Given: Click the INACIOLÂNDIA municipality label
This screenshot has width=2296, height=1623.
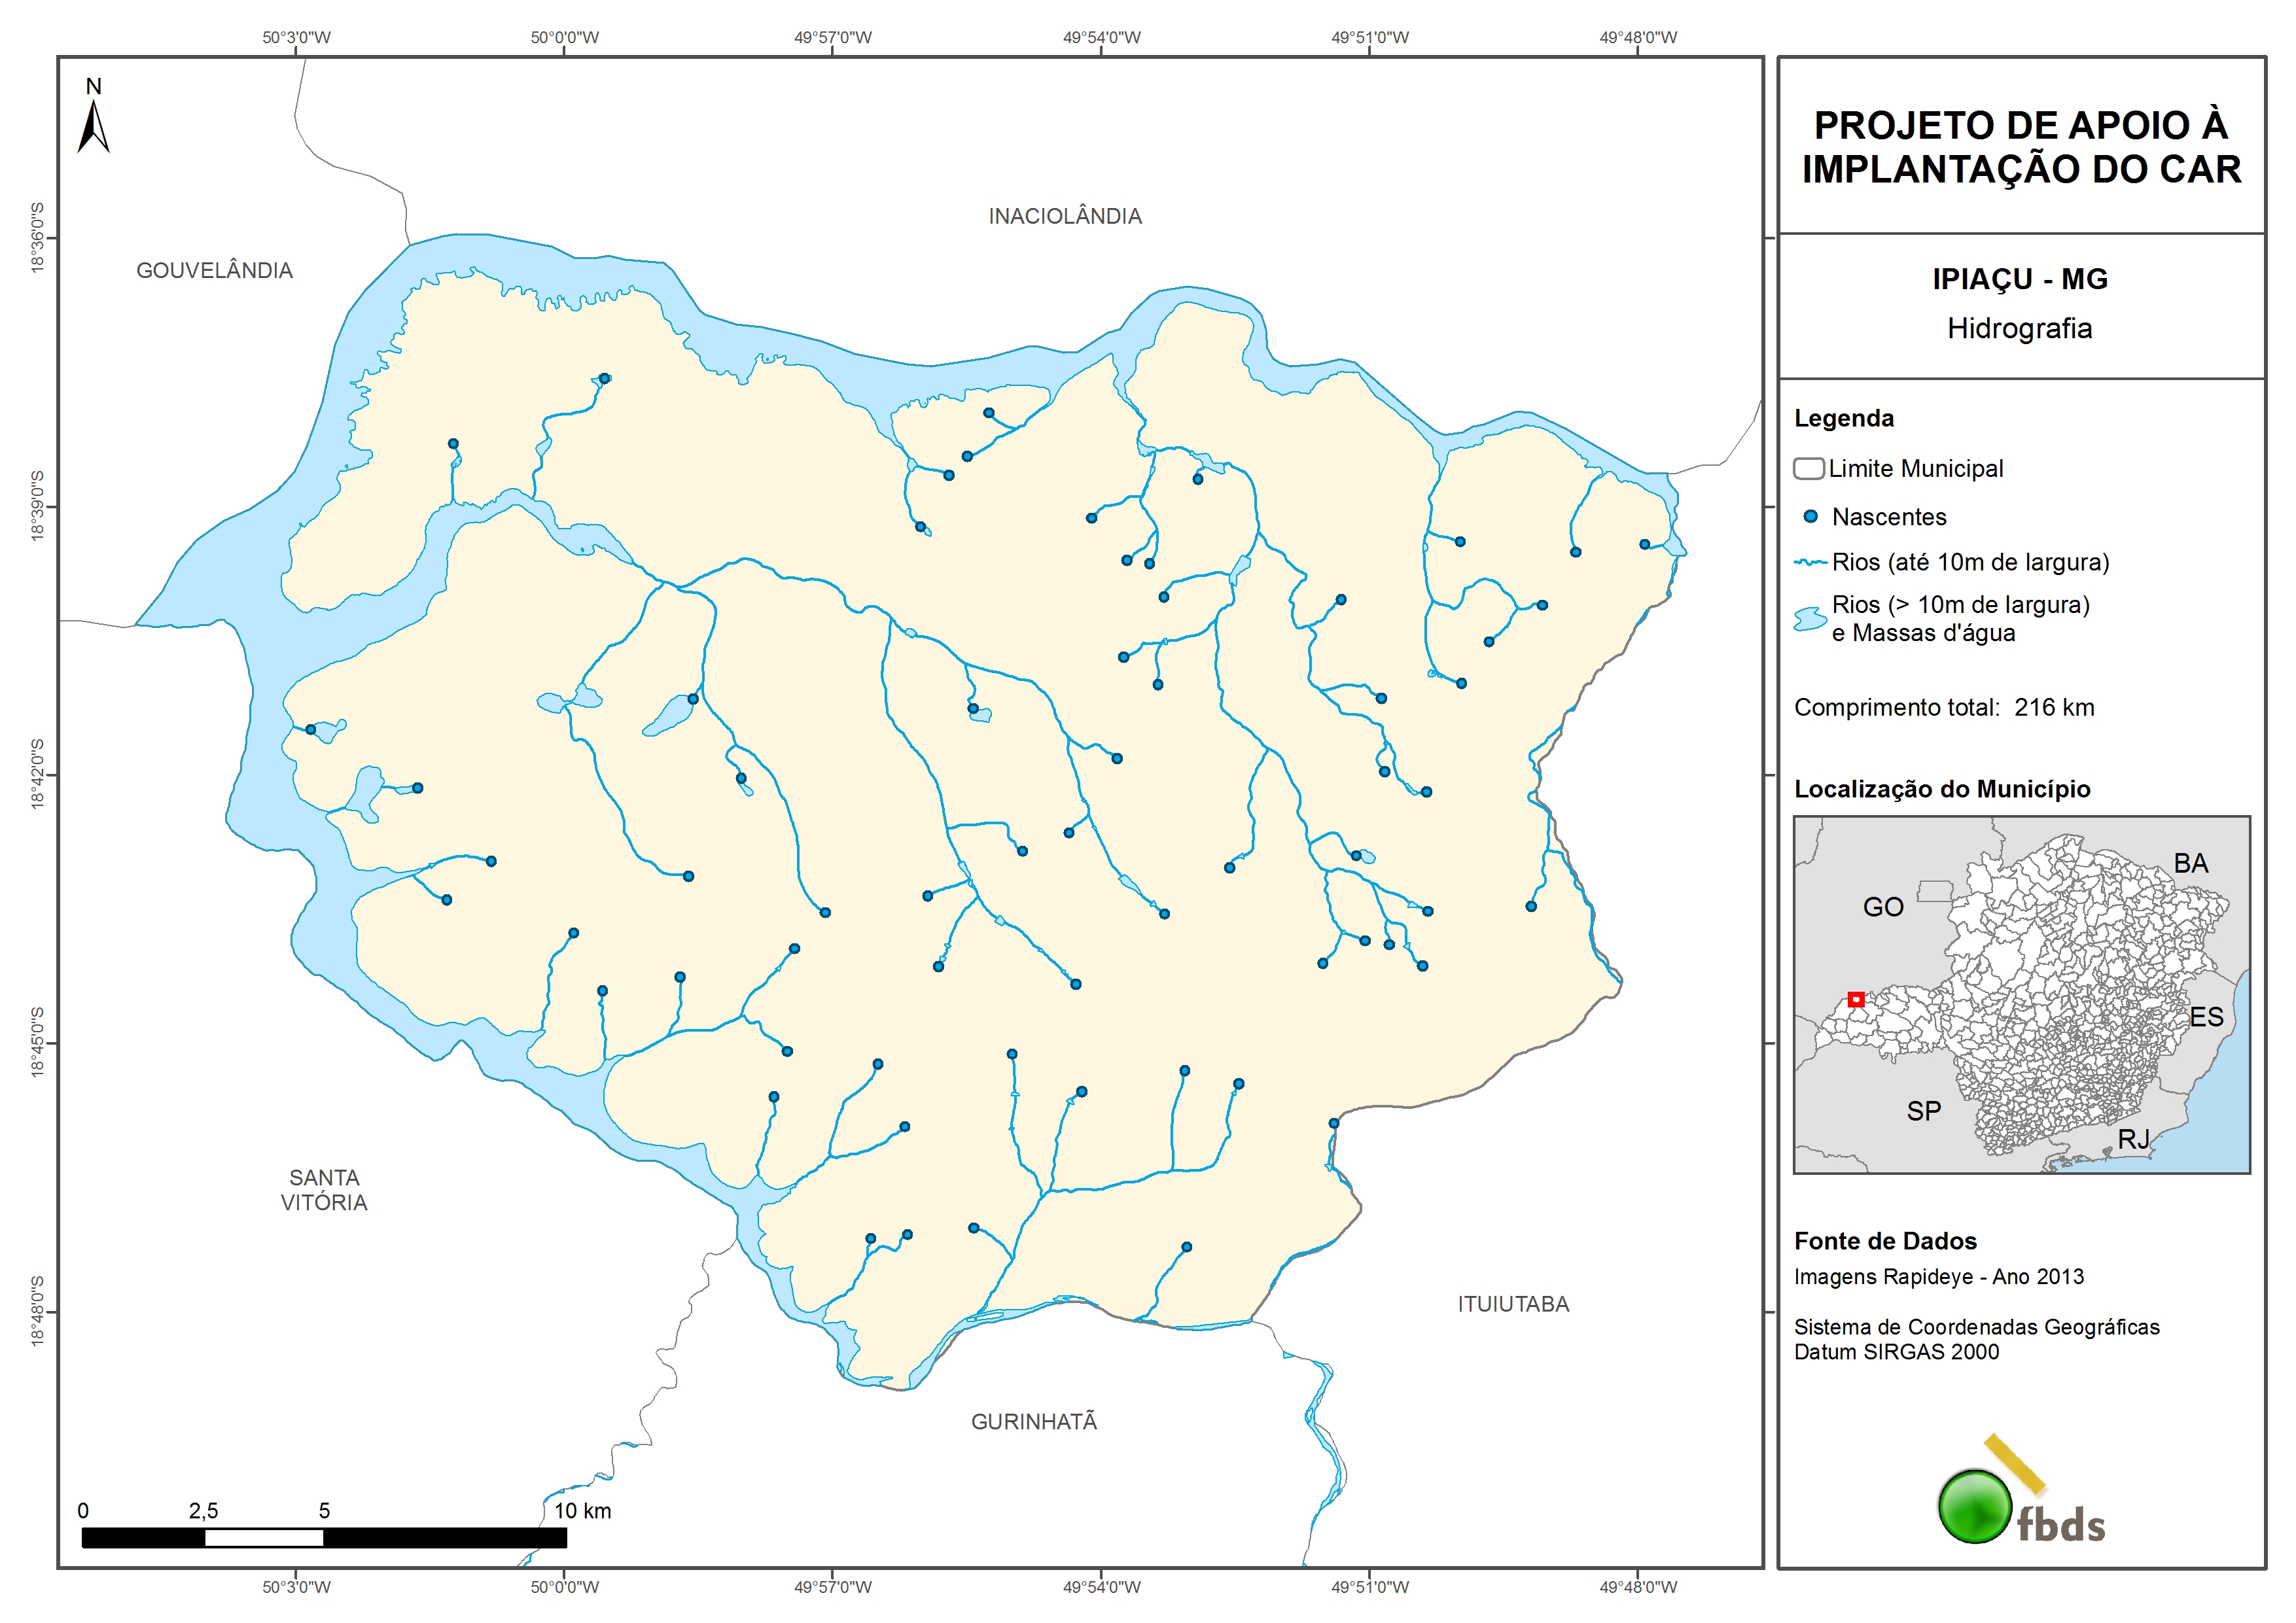Looking at the screenshot, I should coord(1065,217).
